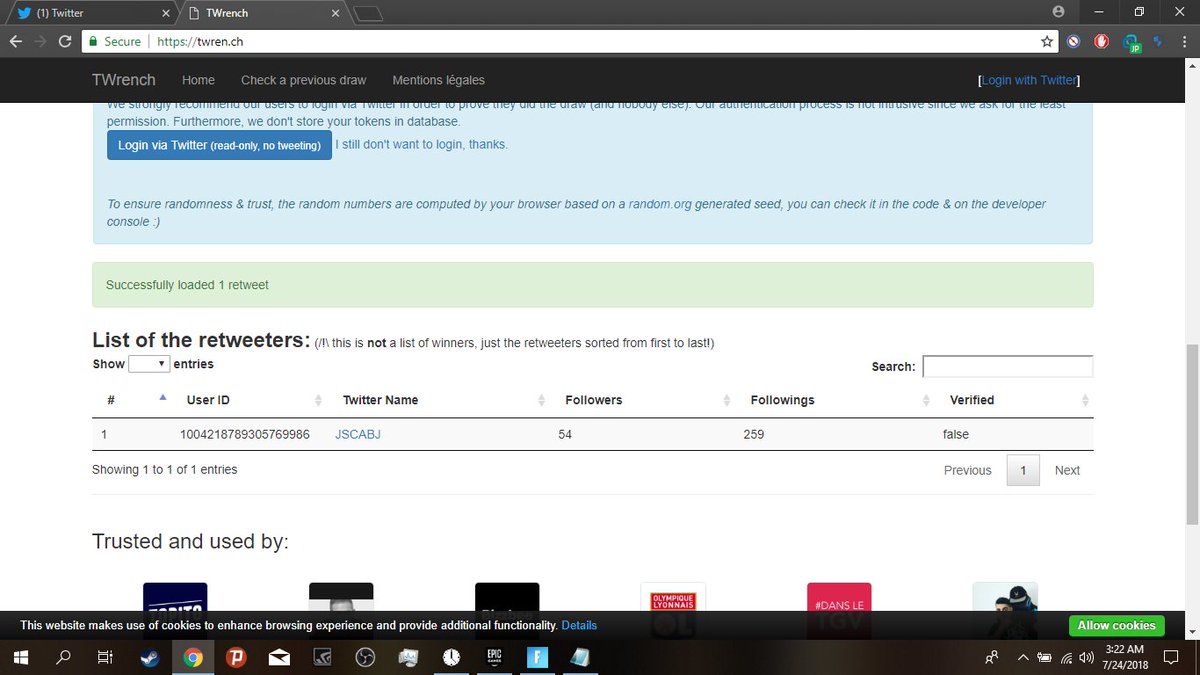The width and height of the screenshot is (1200, 675).
Task: Click Login with Twitter in the navbar
Action: tap(1029, 80)
